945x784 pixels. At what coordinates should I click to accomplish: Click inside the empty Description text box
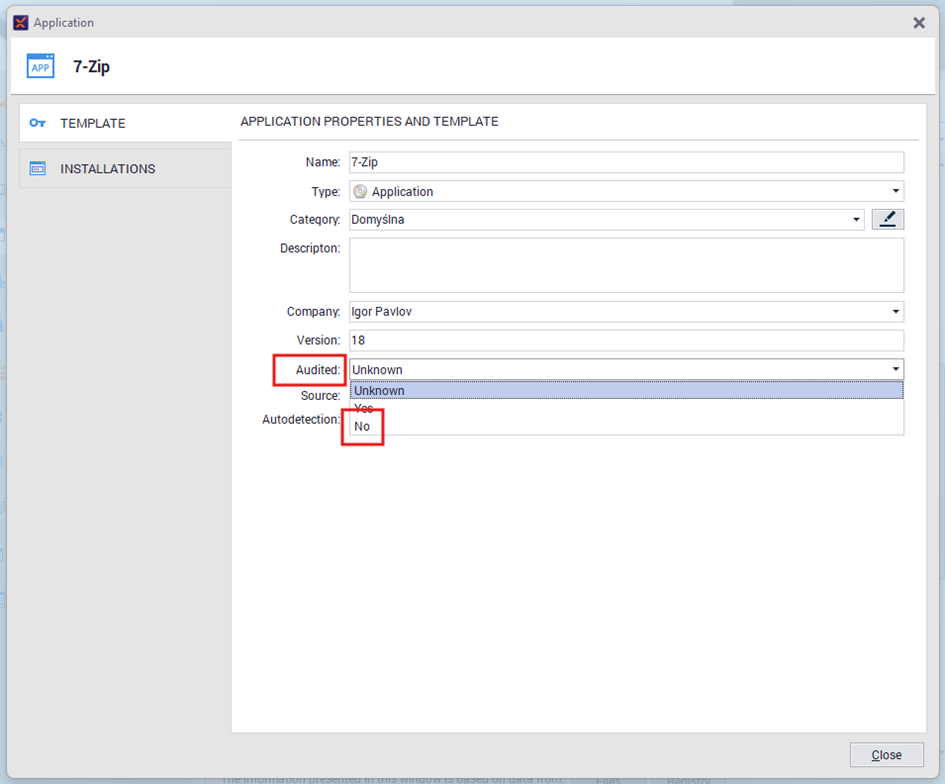[625, 265]
